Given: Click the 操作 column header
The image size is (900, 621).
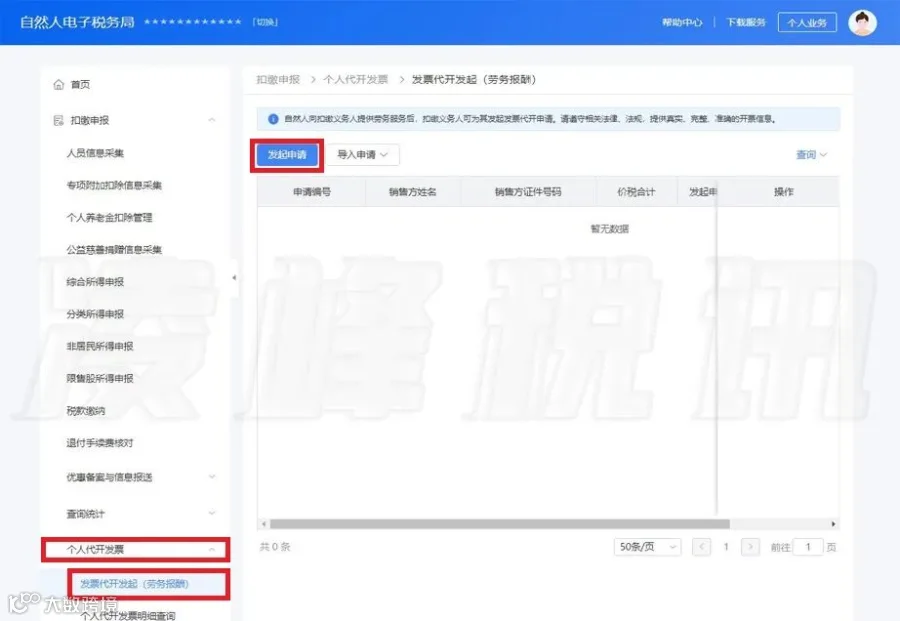Looking at the screenshot, I should pos(783,192).
